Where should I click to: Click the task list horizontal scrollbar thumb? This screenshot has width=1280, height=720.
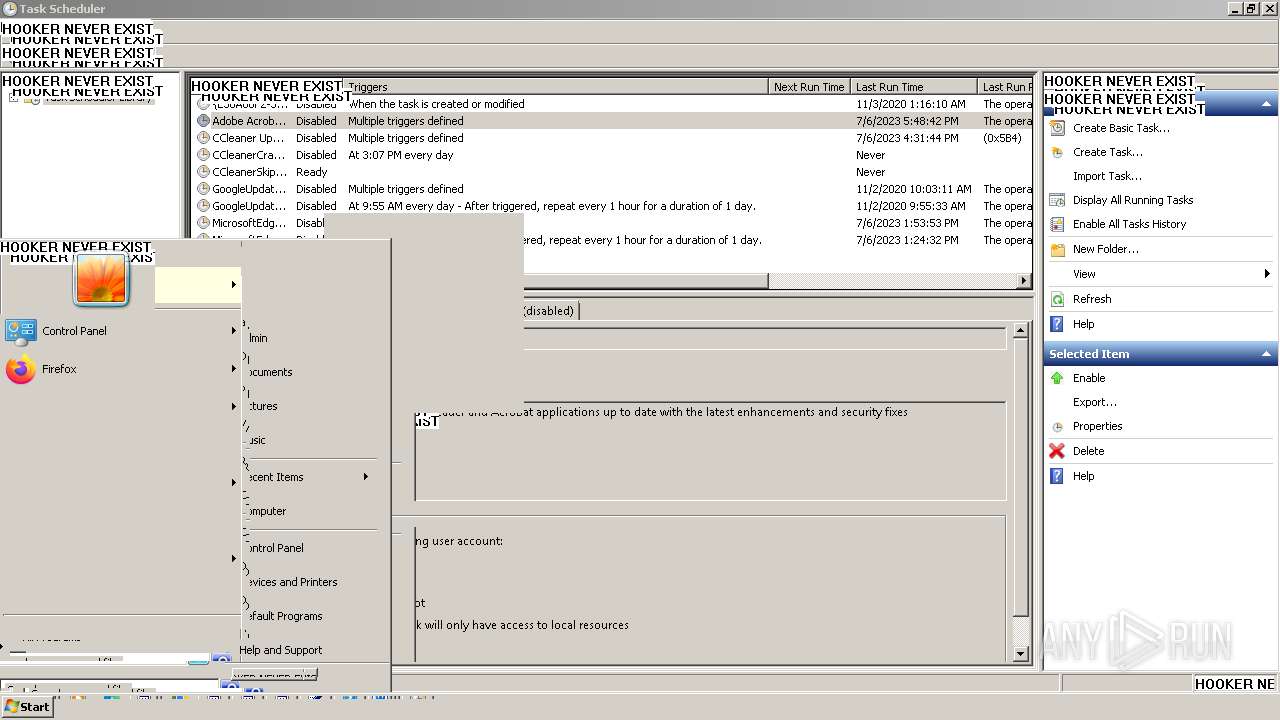click(x=646, y=281)
